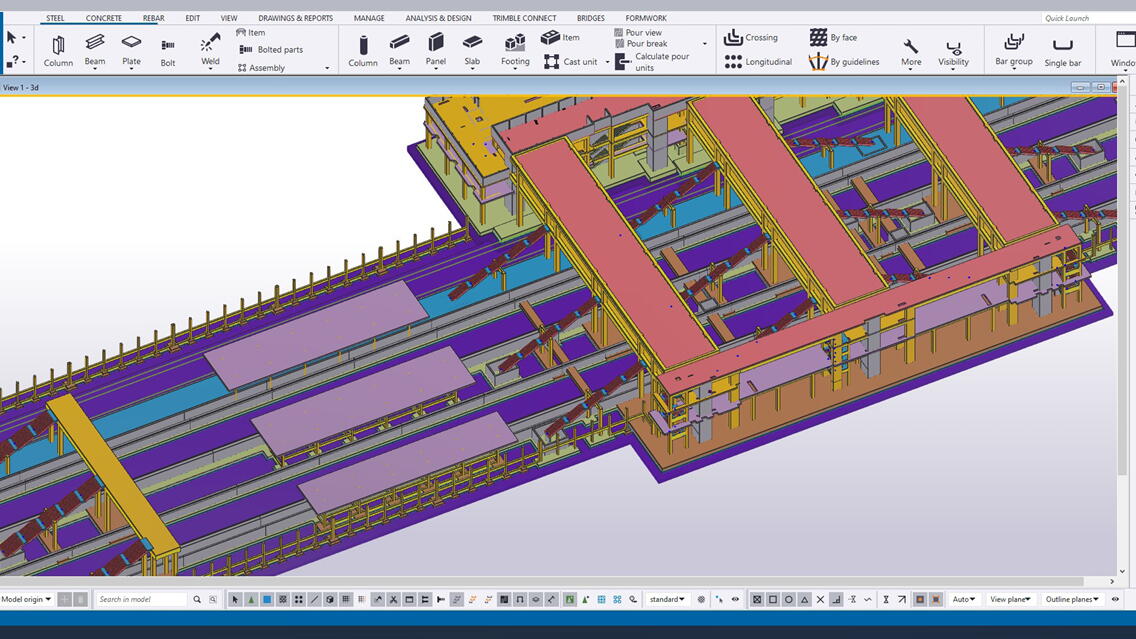
Task: Choose the Bolt tool in ribbon
Action: tap(168, 48)
